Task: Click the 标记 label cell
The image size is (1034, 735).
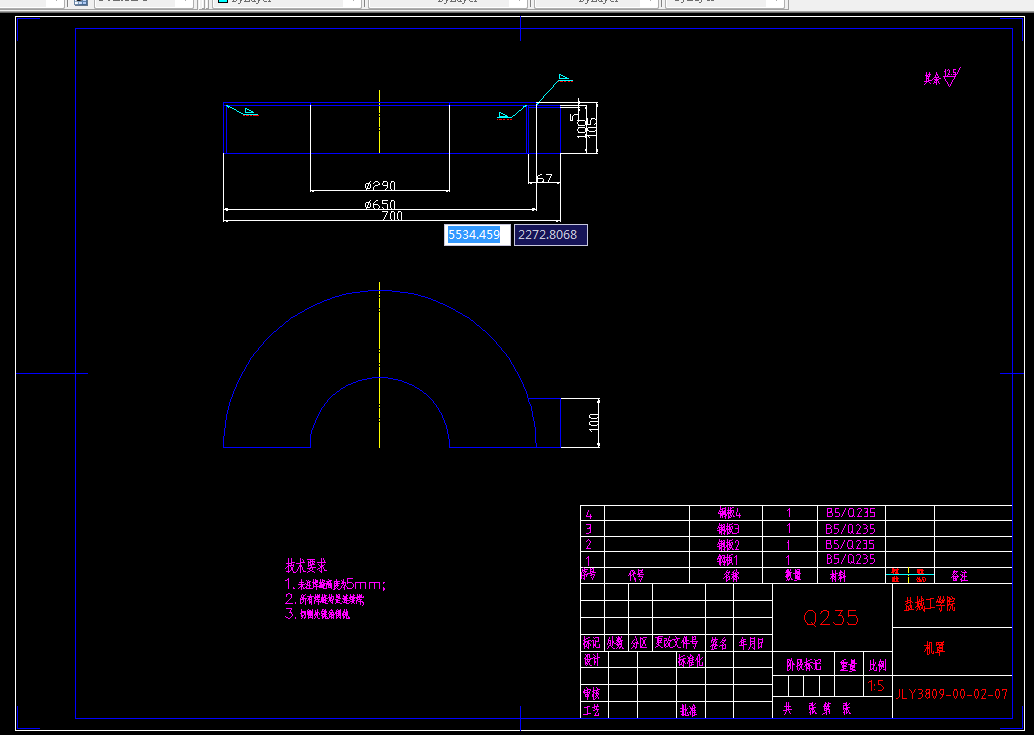Action: (x=592, y=643)
